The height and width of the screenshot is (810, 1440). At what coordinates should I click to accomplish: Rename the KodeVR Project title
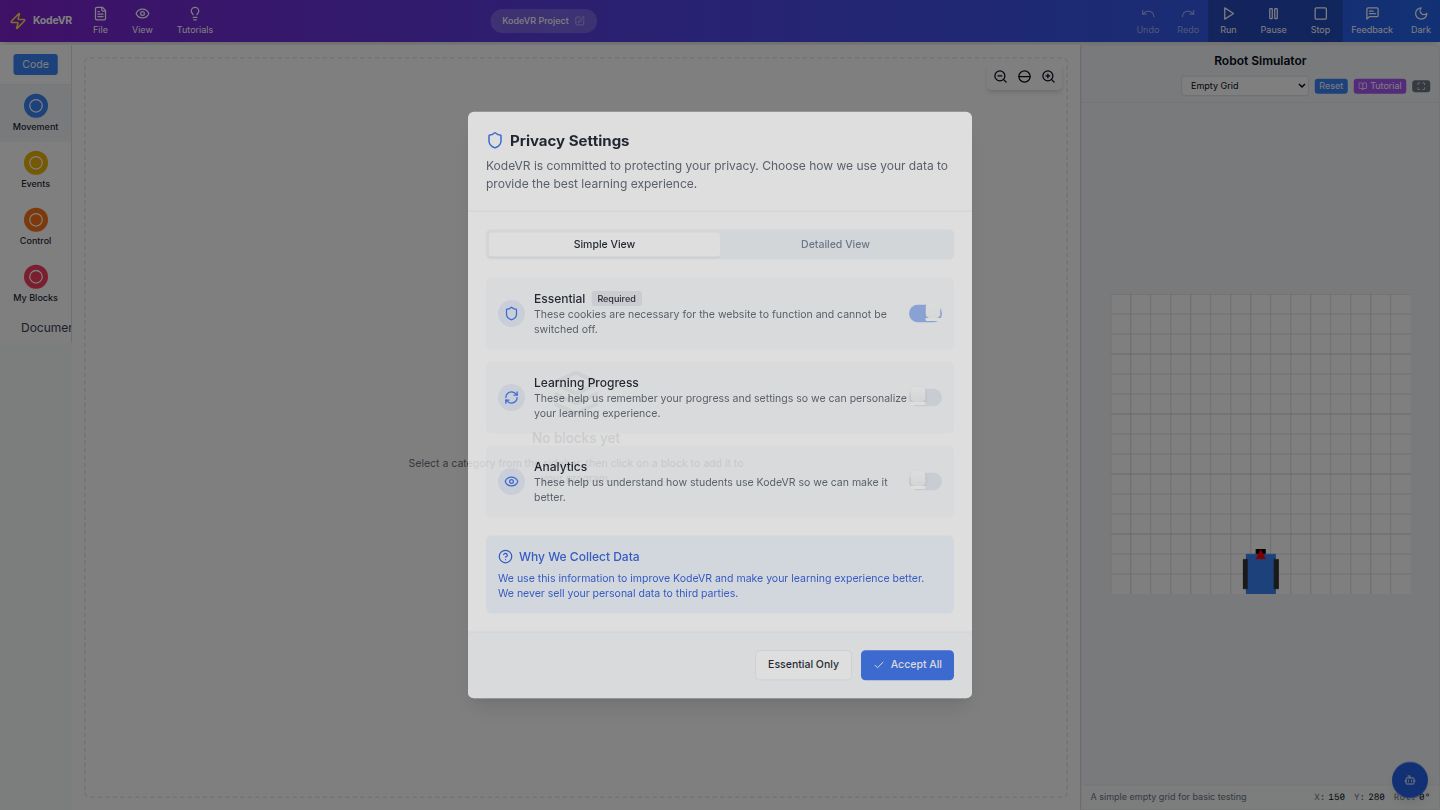coord(543,20)
